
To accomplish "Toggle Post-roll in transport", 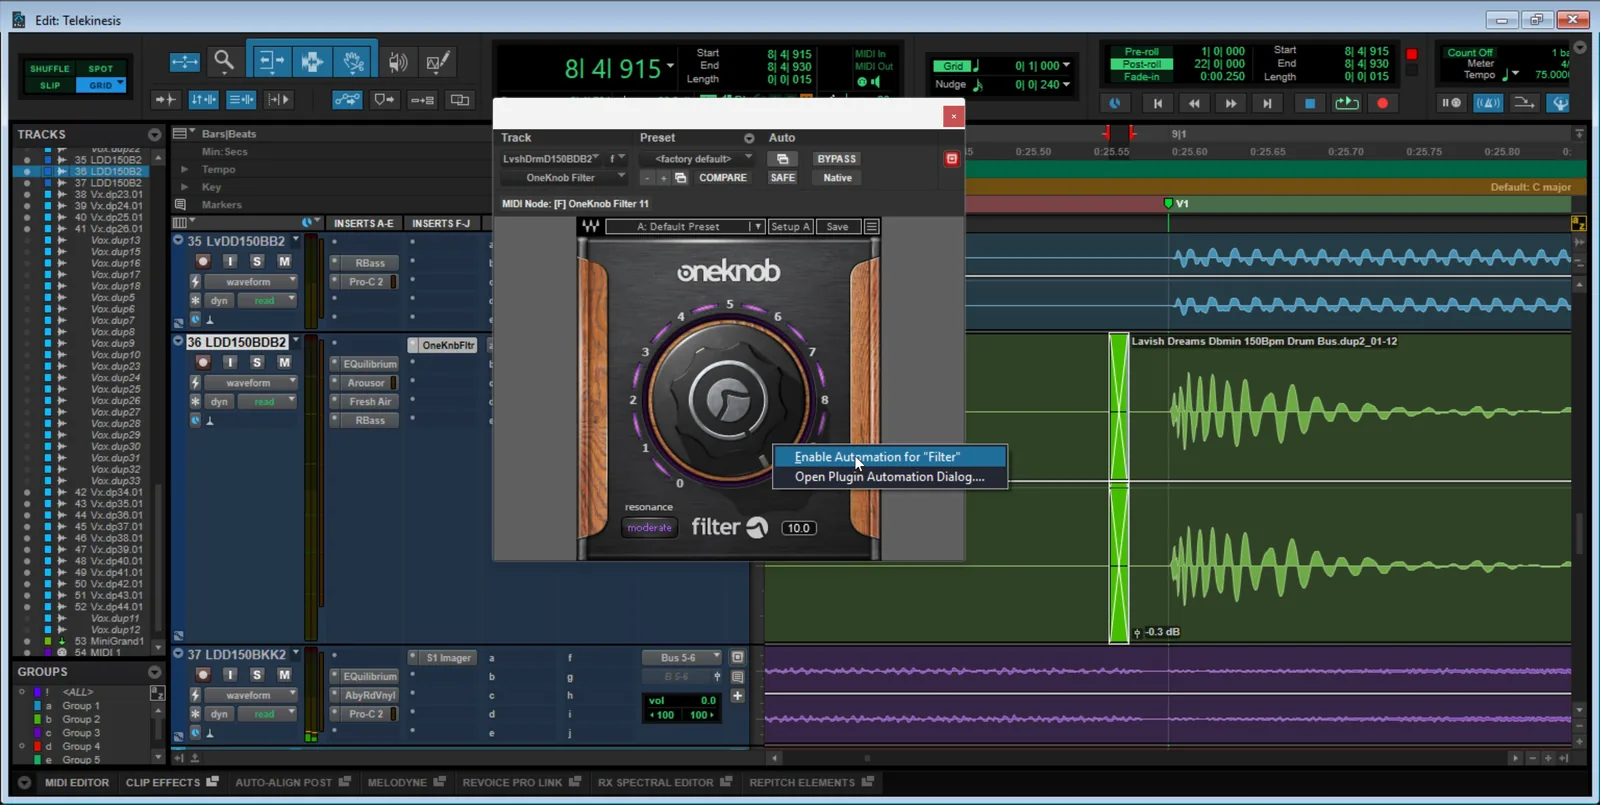I will (1141, 64).
